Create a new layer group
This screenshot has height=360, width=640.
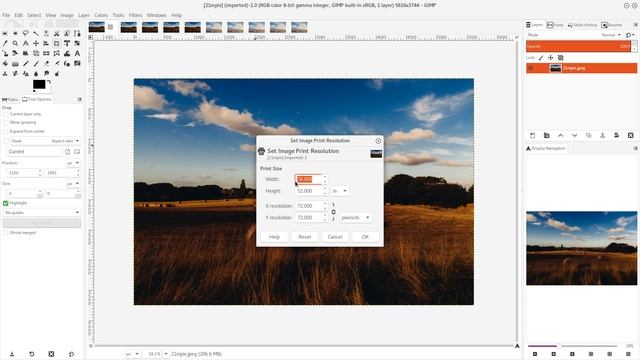pyautogui.click(x=547, y=136)
